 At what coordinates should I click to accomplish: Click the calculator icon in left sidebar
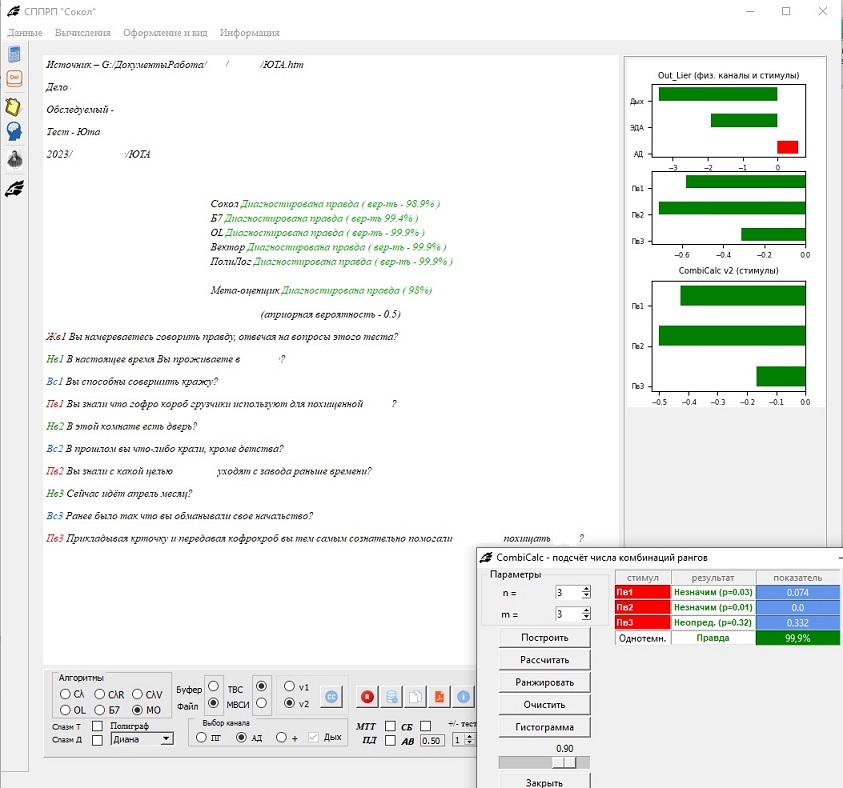pos(15,54)
